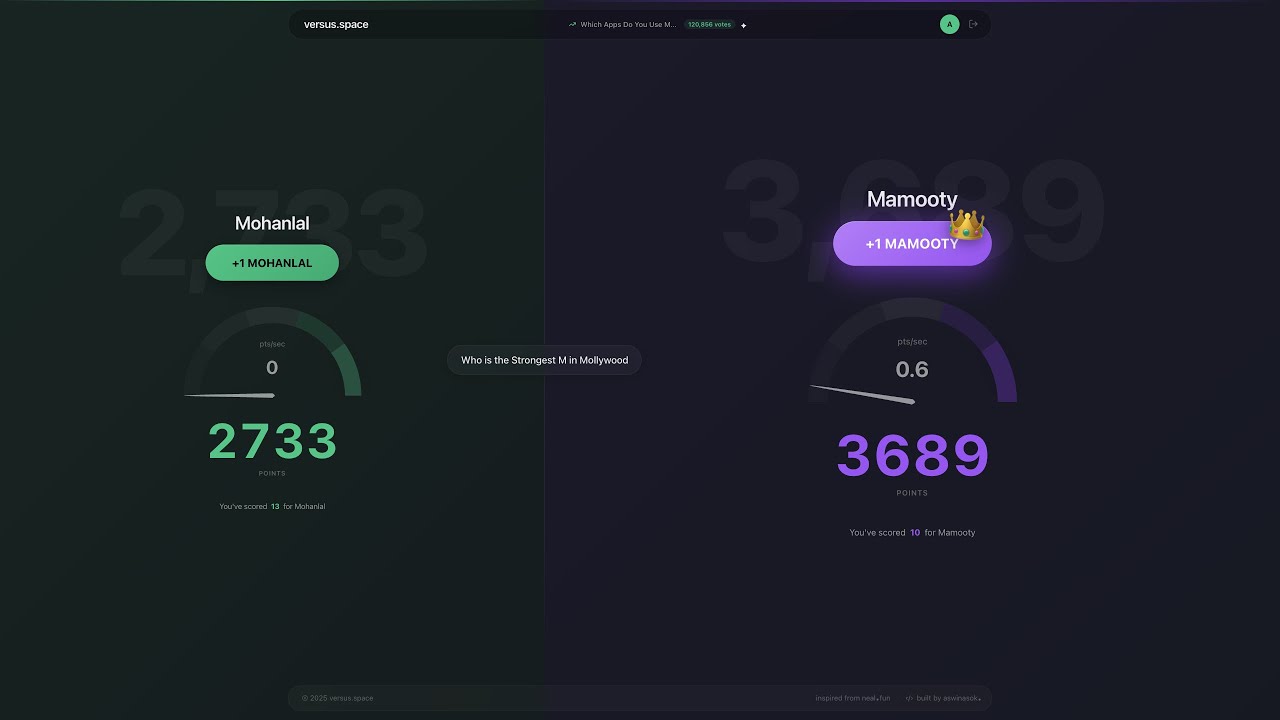Screen dimensions: 1280x720
Task: Click 'You've scored 13 for Mohanlal' text
Action: (272, 507)
